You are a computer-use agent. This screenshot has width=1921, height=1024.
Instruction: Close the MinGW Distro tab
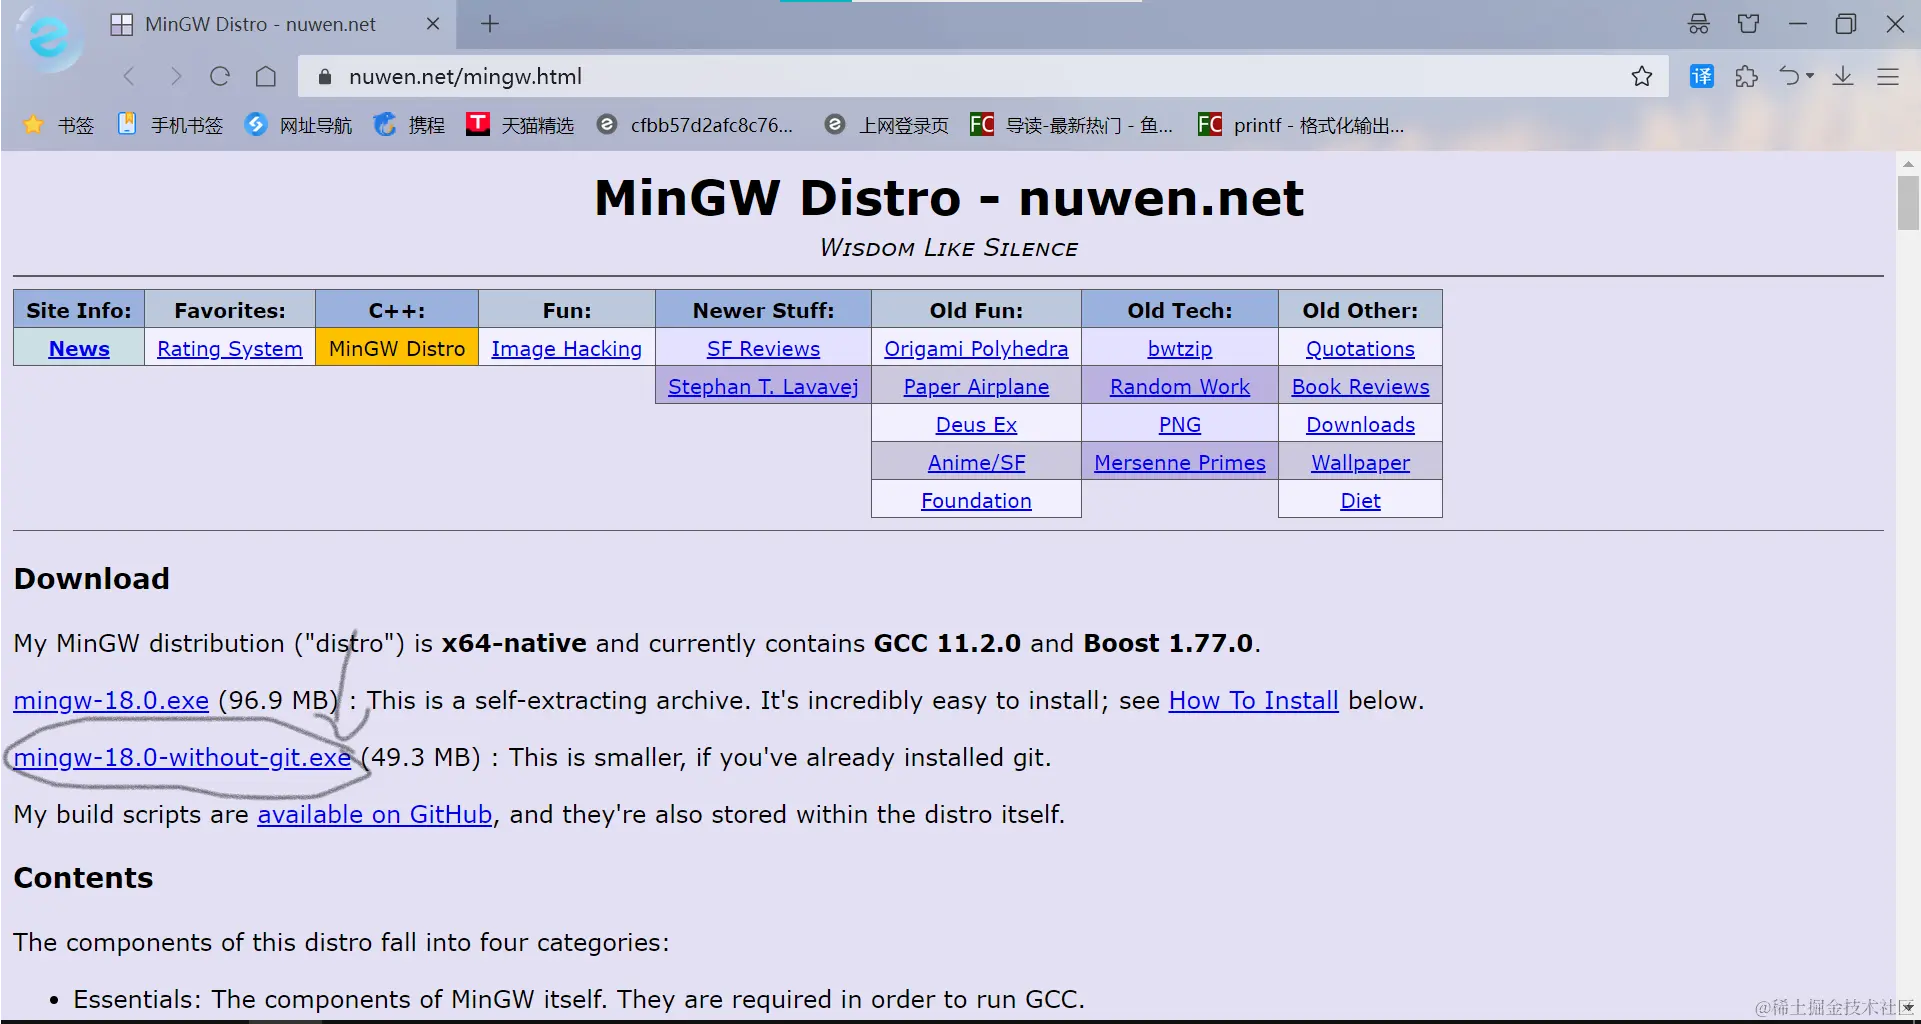pos(433,24)
